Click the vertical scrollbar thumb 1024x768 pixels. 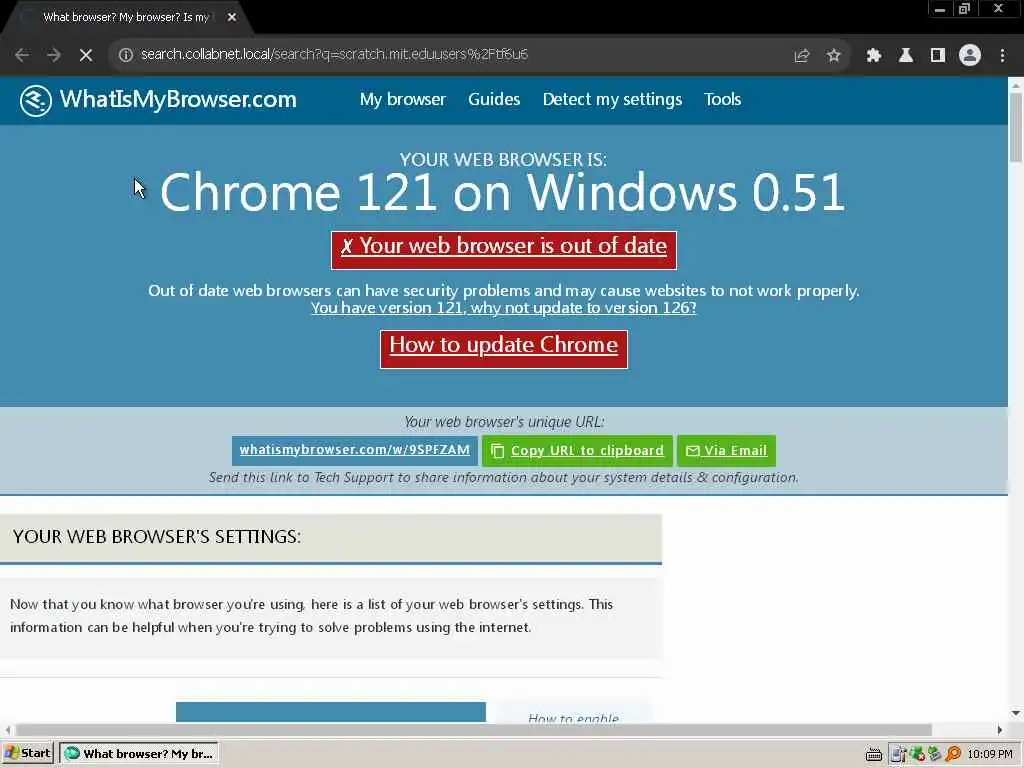1016,127
